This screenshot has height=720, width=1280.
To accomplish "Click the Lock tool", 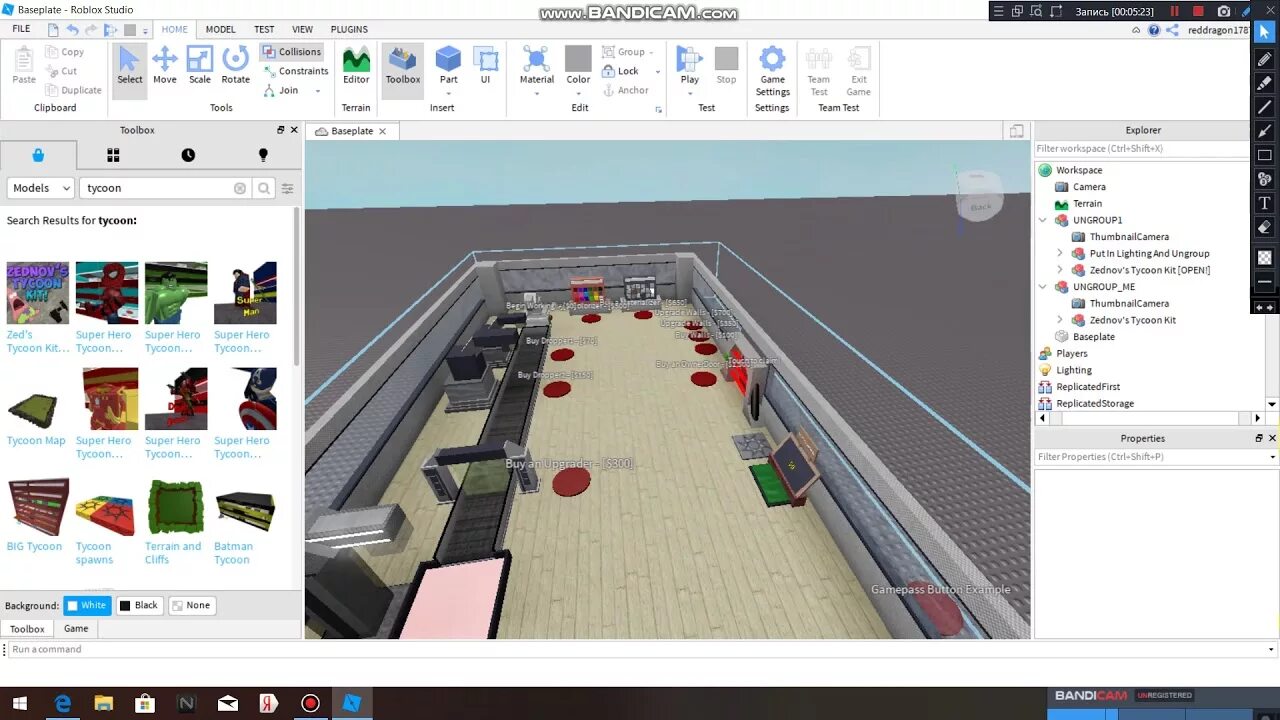I will 620,71.
